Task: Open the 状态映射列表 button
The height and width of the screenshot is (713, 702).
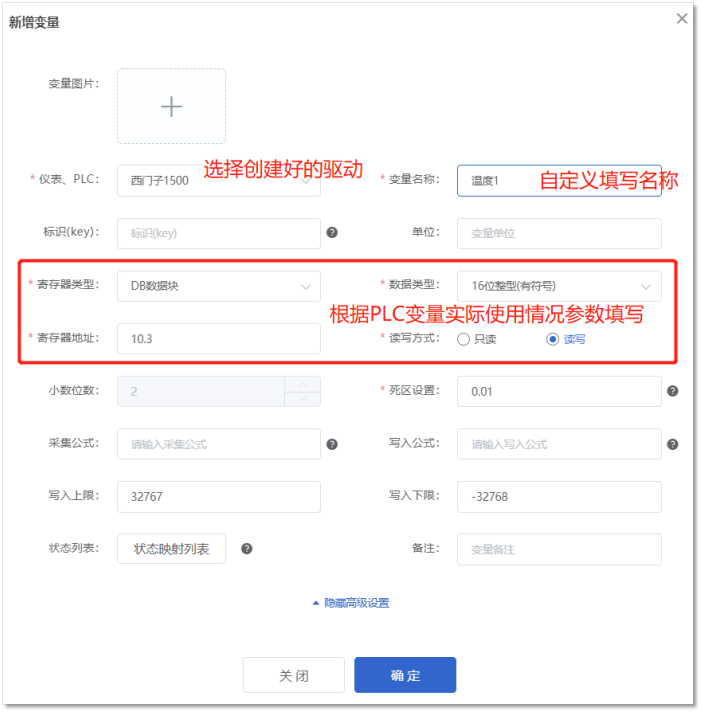Action: click(x=171, y=549)
